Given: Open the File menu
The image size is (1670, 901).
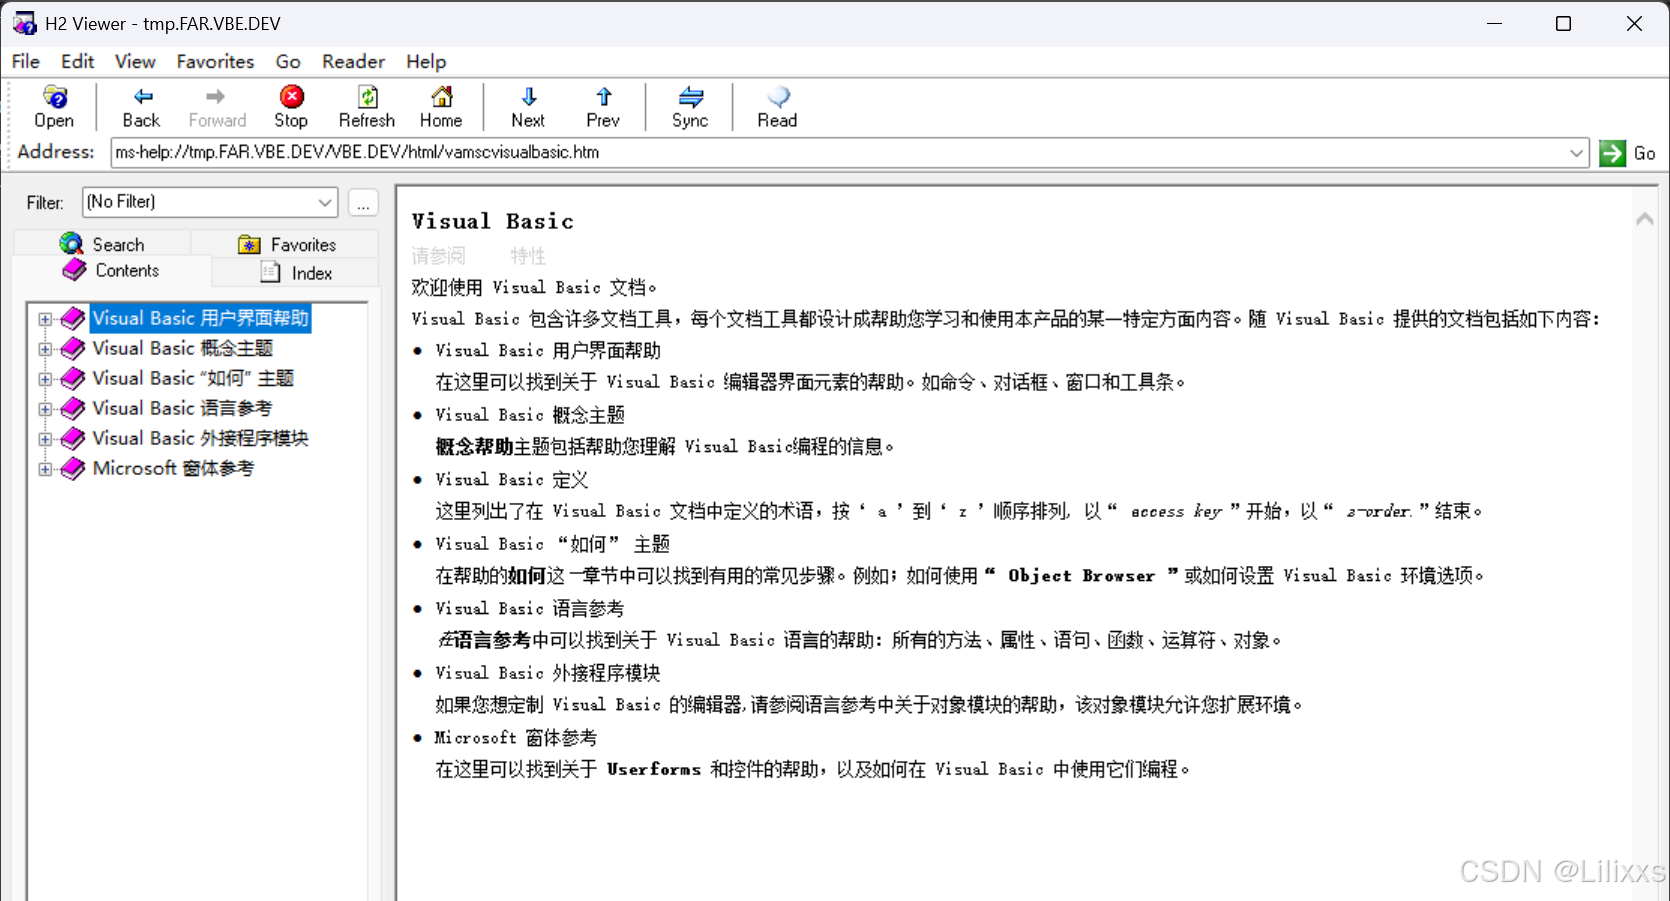Looking at the screenshot, I should [26, 61].
